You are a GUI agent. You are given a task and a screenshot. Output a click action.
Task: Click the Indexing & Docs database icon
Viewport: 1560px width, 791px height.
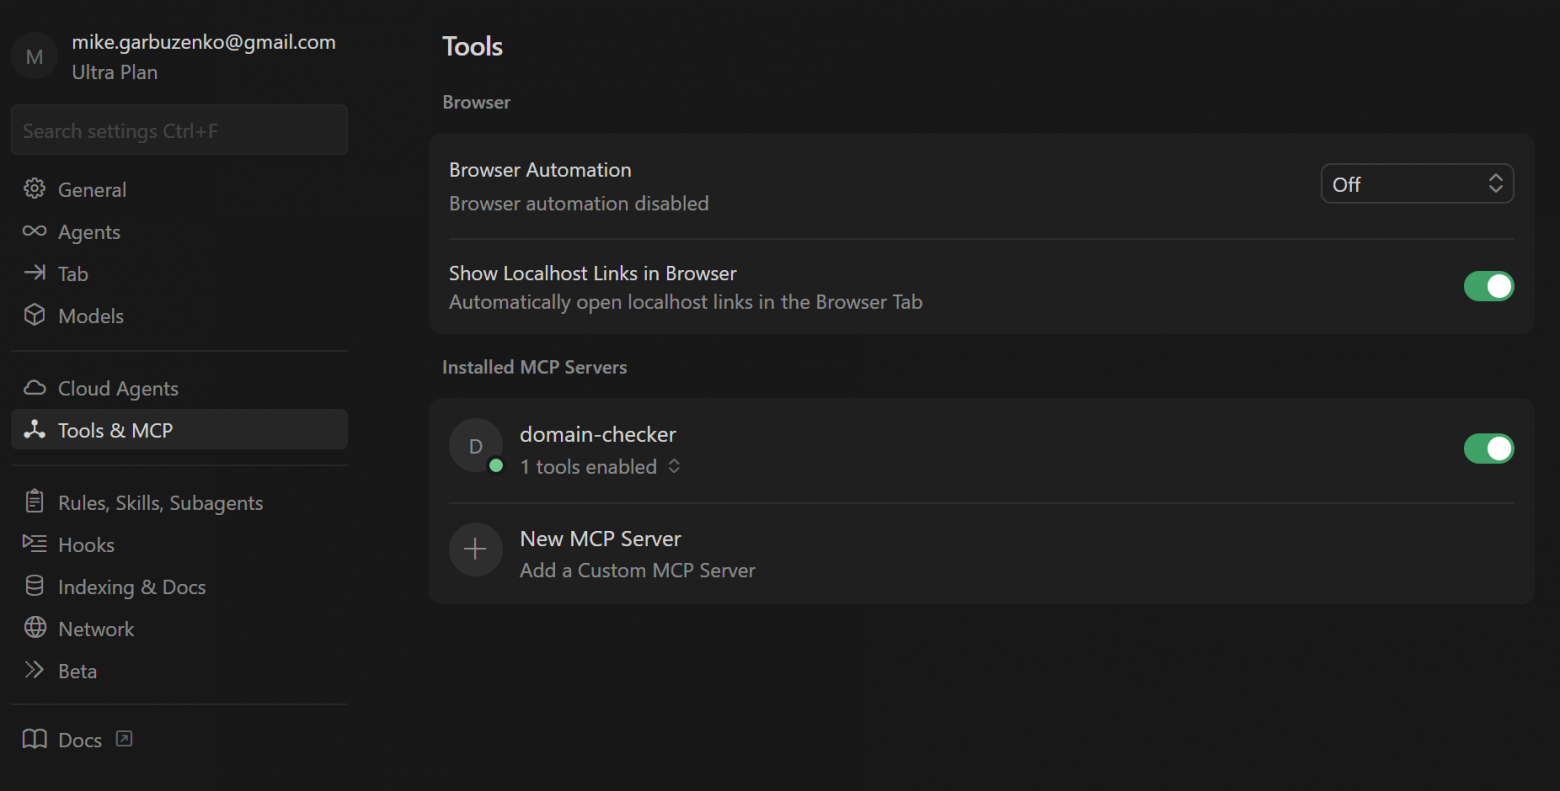click(34, 586)
